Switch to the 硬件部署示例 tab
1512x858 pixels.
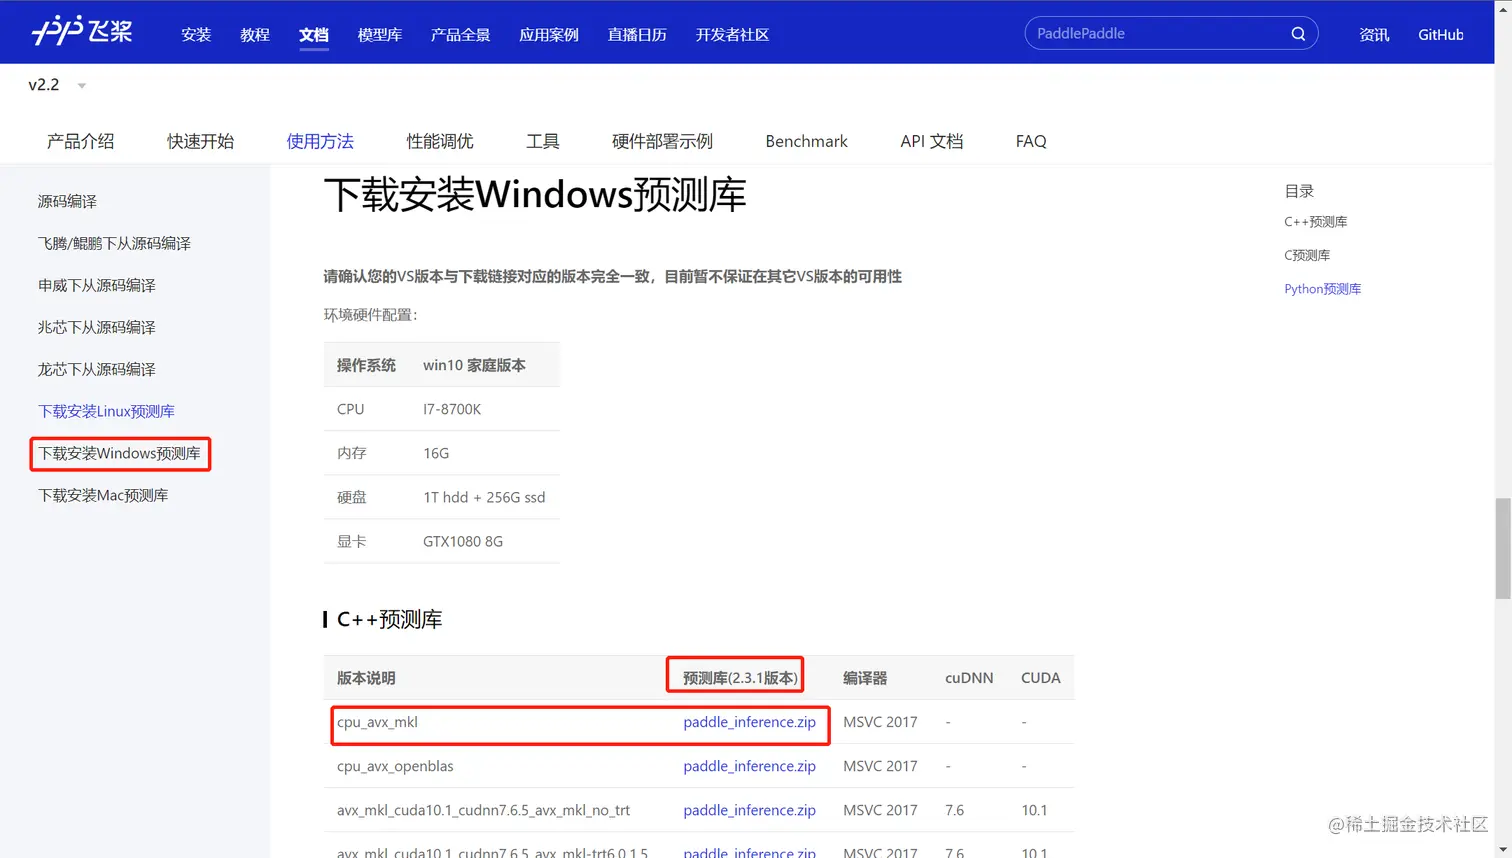click(x=662, y=141)
